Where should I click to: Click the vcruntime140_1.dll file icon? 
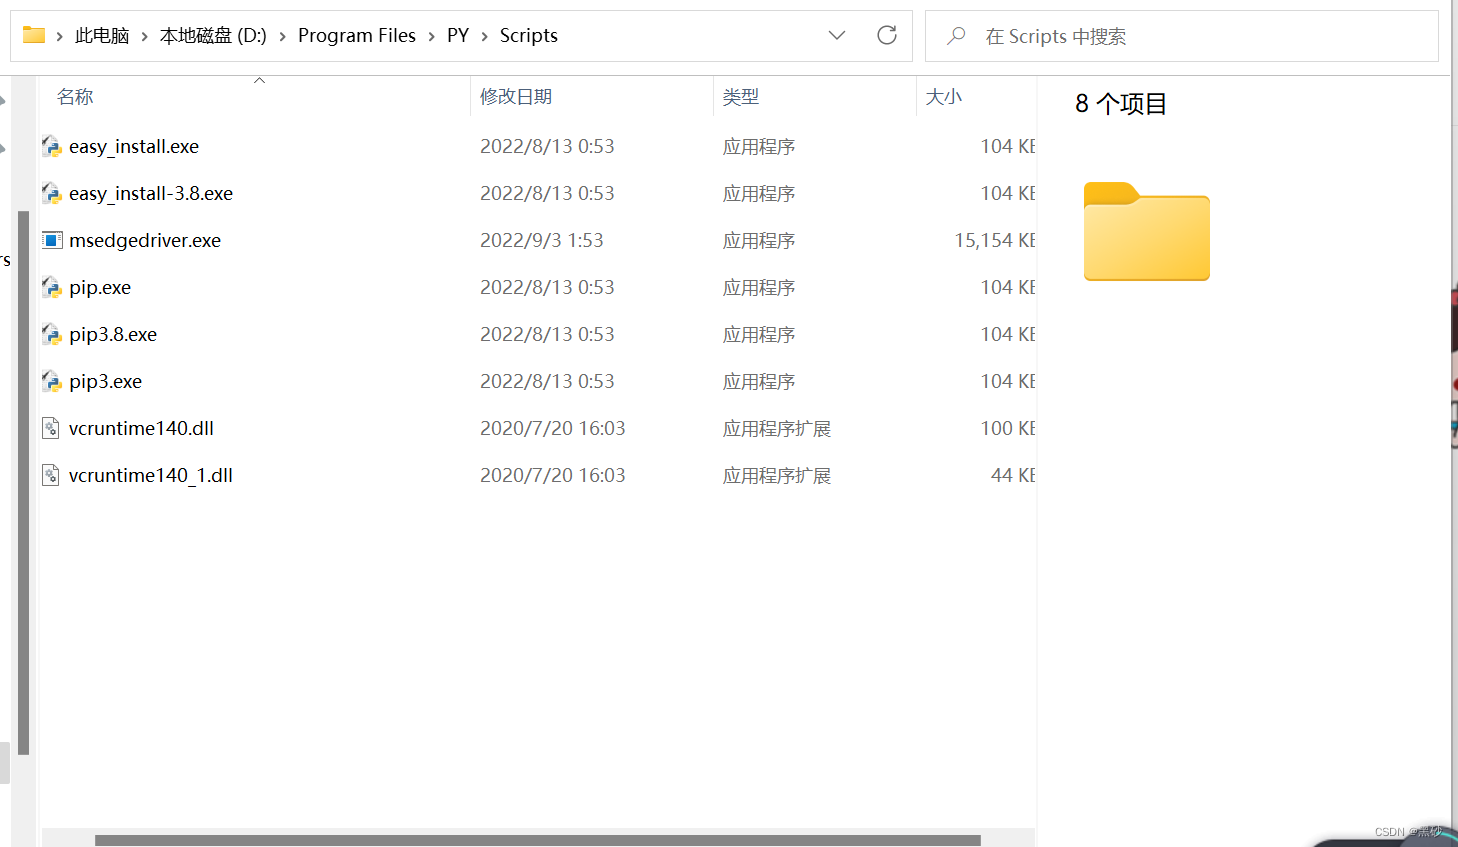tap(51, 476)
